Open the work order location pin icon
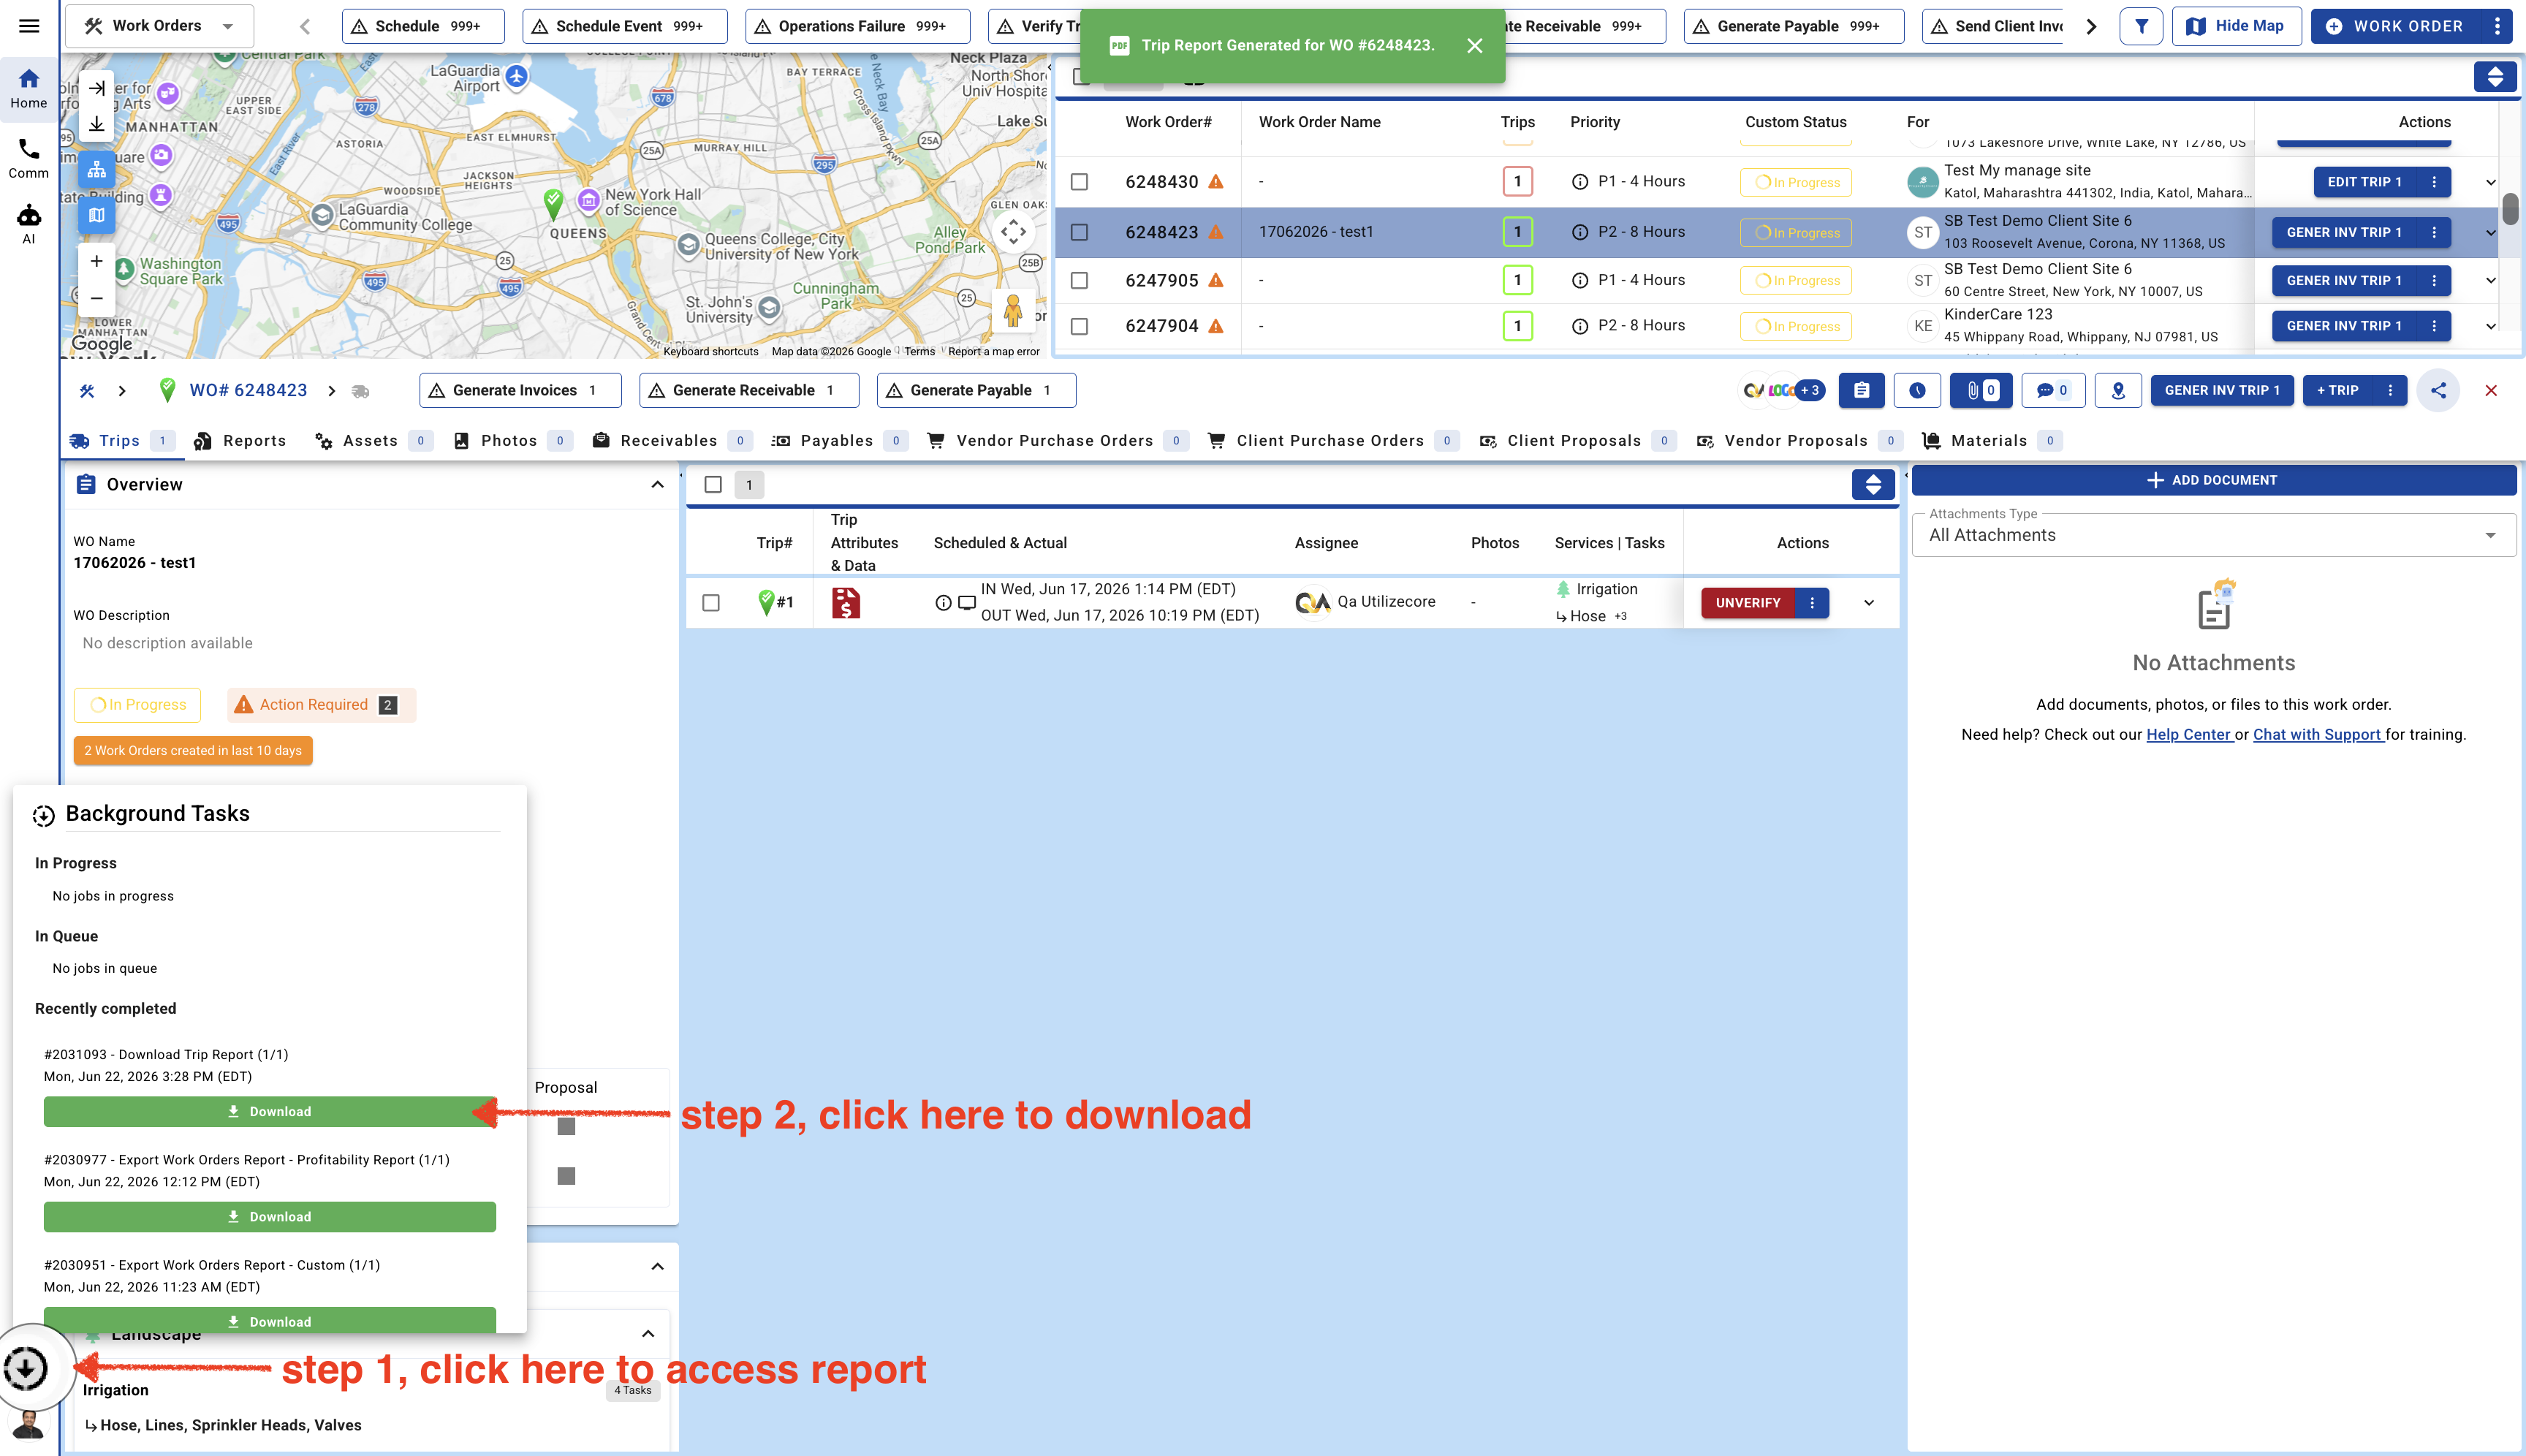Image resolution: width=2526 pixels, height=1456 pixels. click(2118, 390)
